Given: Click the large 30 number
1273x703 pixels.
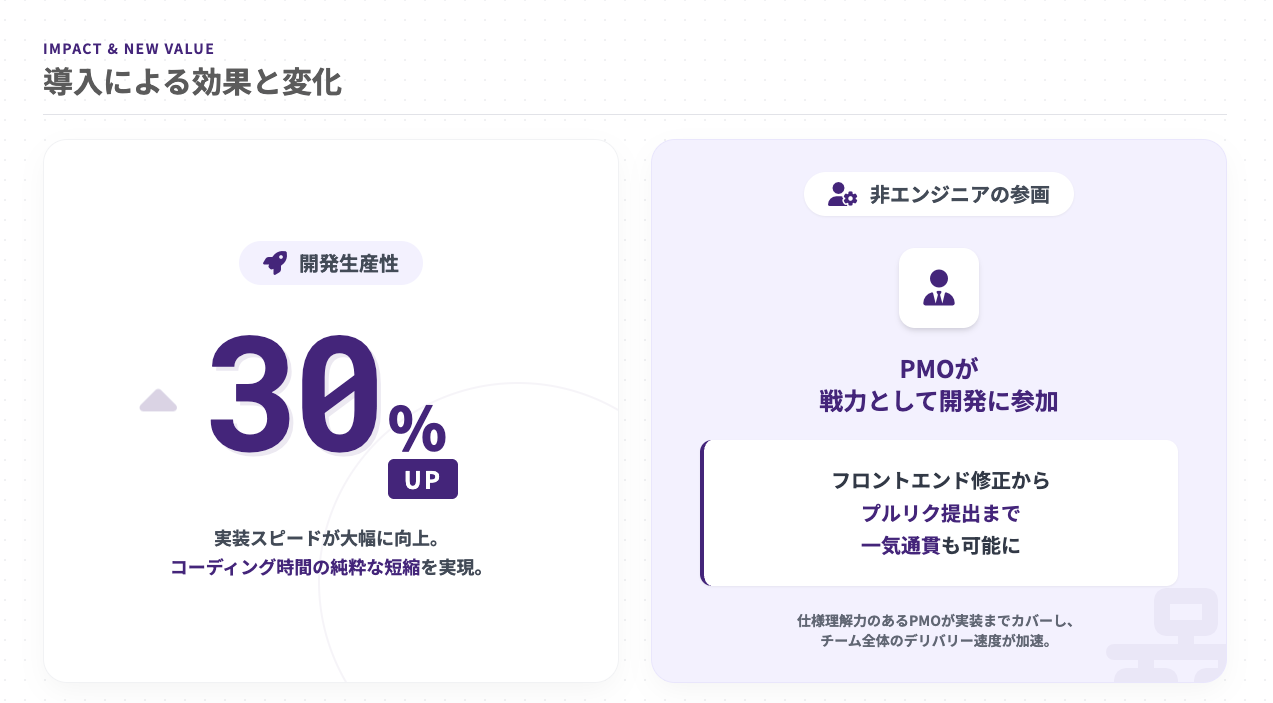Looking at the screenshot, I should [x=295, y=393].
